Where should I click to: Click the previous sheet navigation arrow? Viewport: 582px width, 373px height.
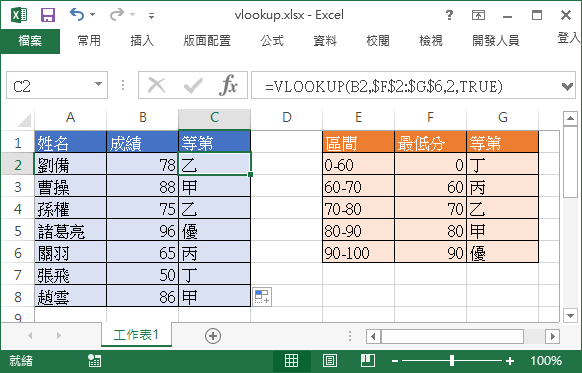30,336
